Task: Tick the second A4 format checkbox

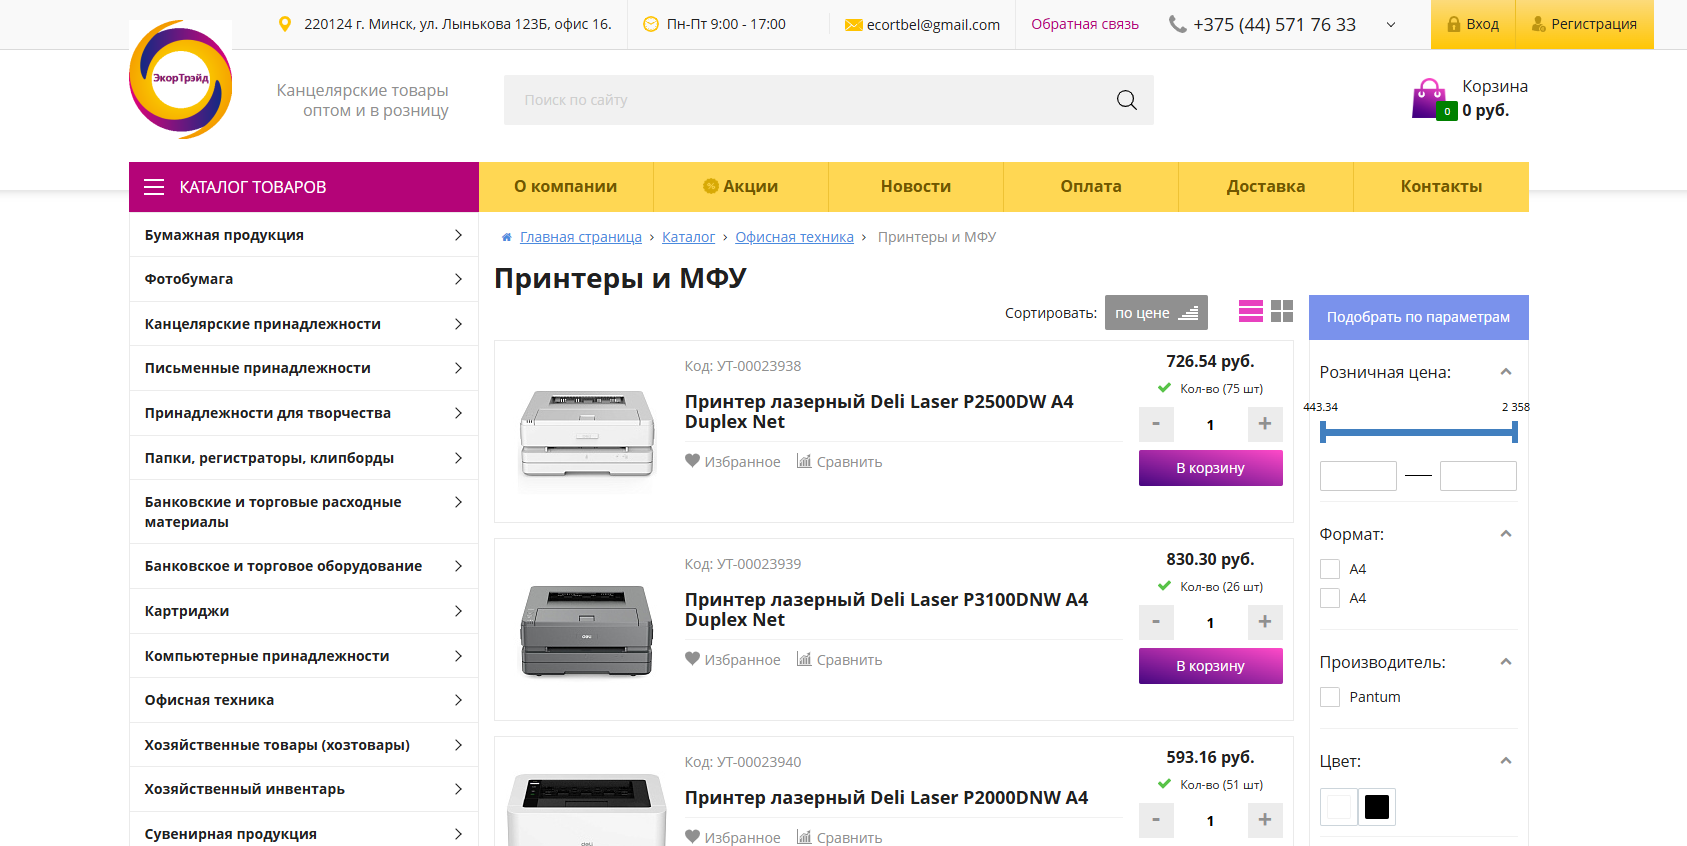Action: pos(1330,598)
